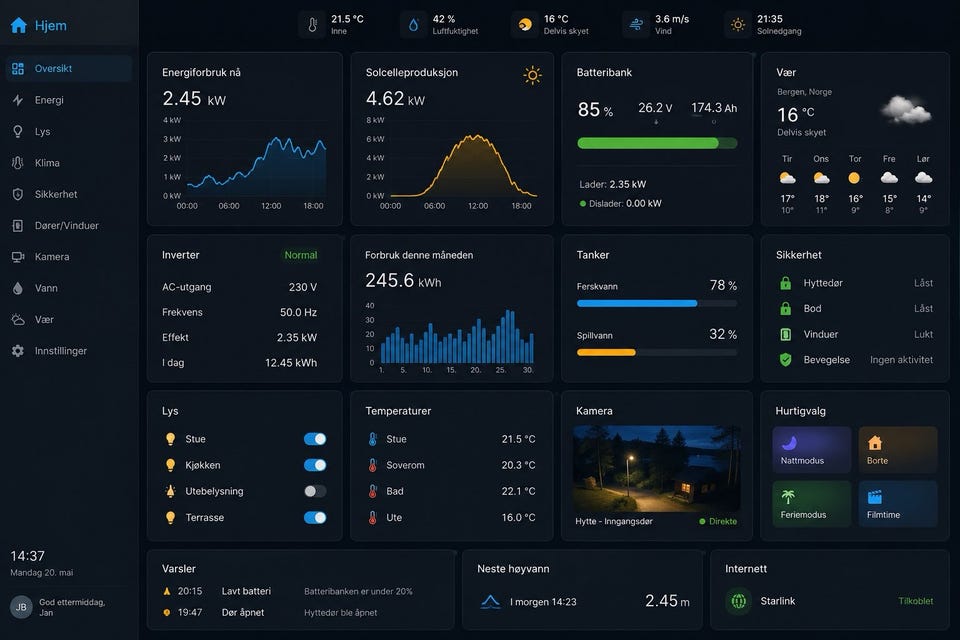Open Energi in the sidebar
The image size is (960, 640).
[x=69, y=100]
